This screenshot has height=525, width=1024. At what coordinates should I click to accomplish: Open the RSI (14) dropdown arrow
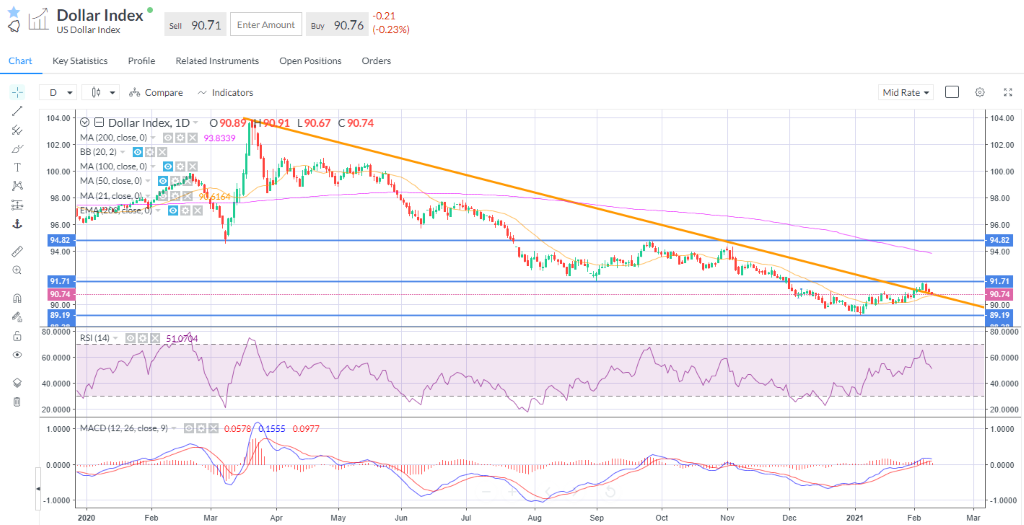tap(116, 338)
